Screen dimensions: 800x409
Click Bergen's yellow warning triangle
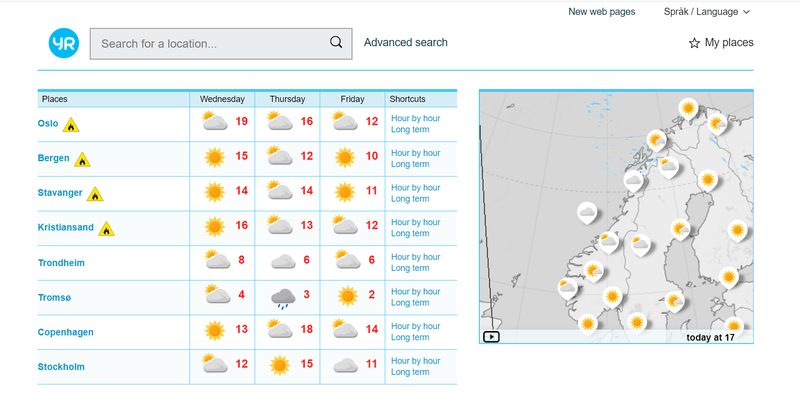(82, 160)
